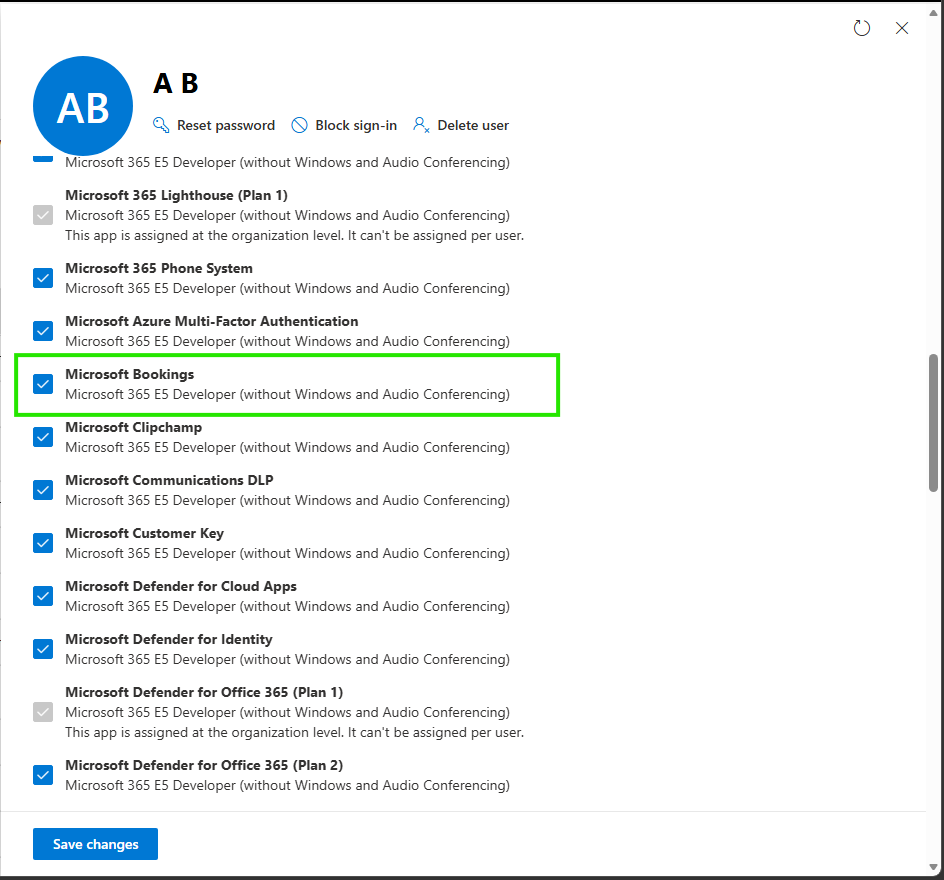Click the Delete user person icon
Image resolution: width=944 pixels, height=880 pixels.
click(421, 125)
